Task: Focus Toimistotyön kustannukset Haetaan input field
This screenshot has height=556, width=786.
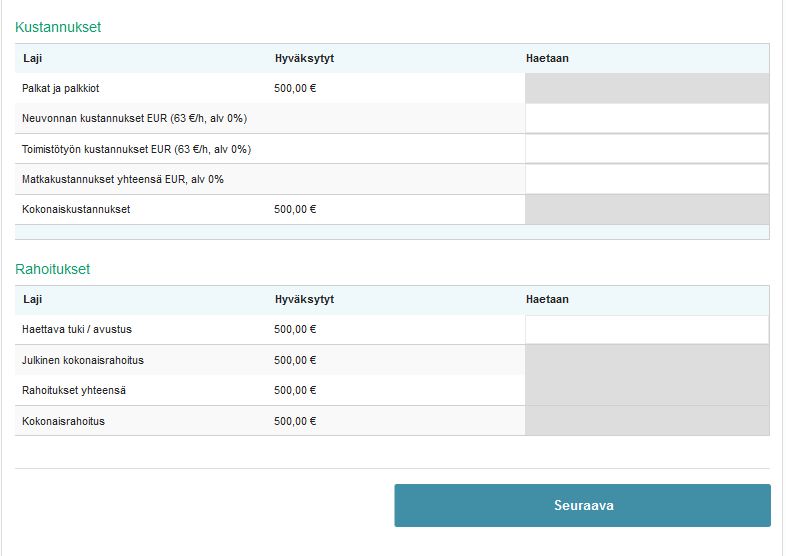Action: [x=647, y=149]
